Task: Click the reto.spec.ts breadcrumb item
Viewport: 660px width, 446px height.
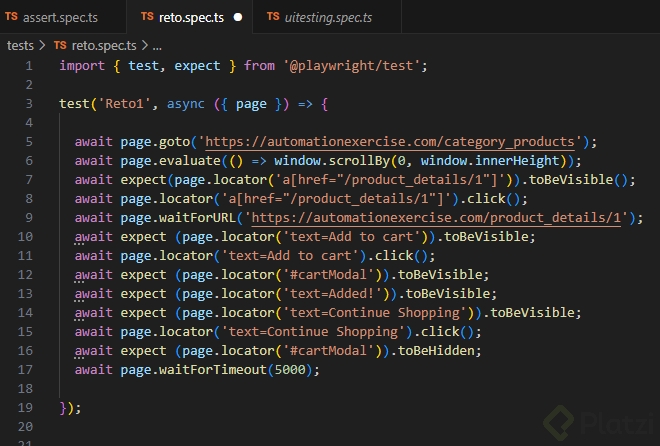Action: 104,45
